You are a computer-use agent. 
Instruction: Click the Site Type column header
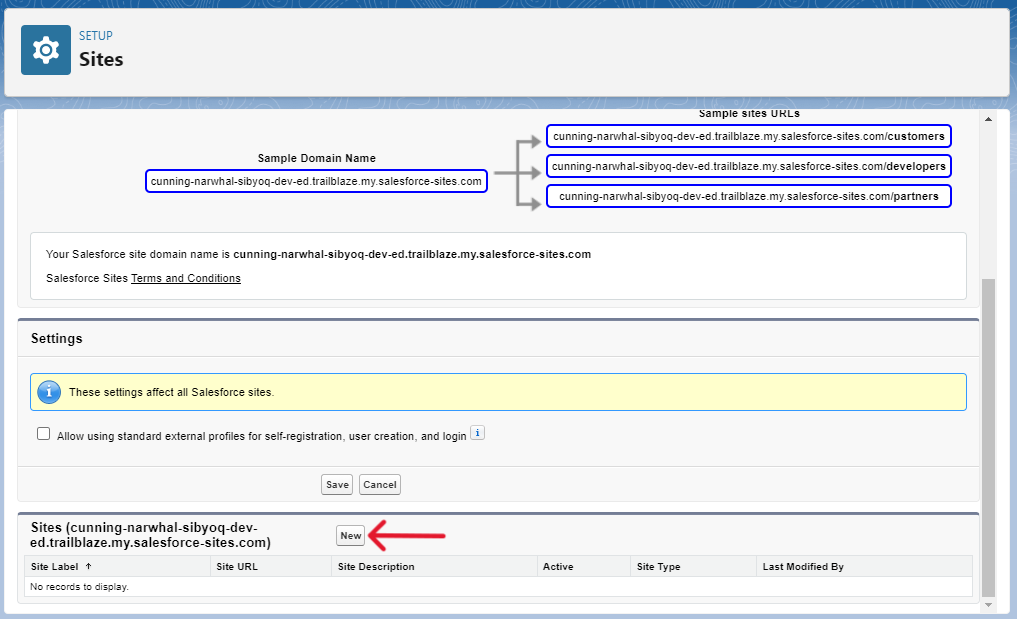point(658,566)
